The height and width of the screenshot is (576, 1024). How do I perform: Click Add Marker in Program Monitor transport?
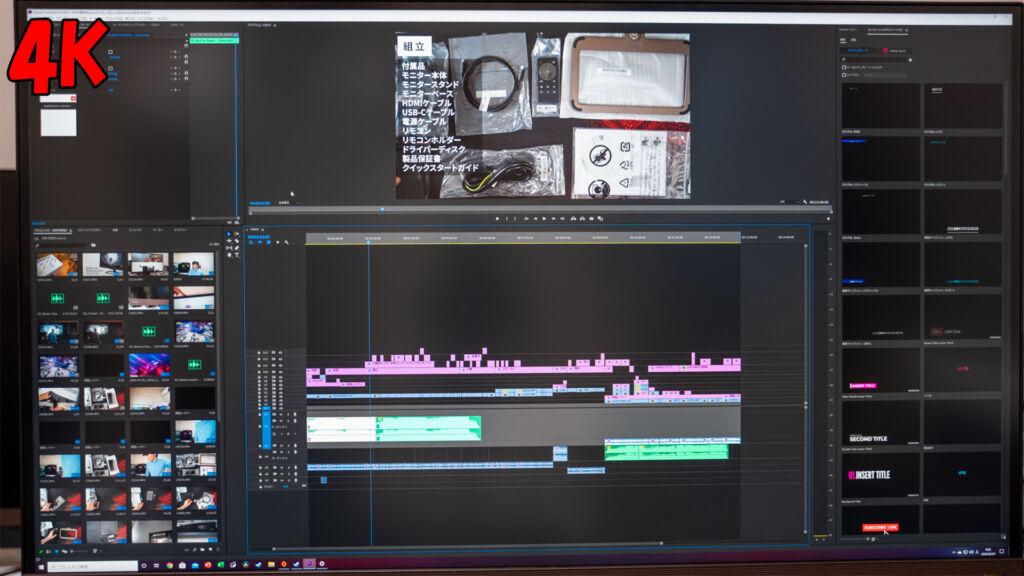(497, 219)
